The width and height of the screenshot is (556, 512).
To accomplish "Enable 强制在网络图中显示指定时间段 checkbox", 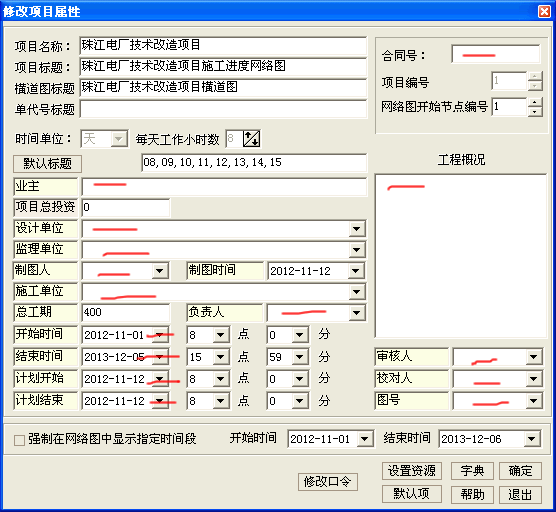I will (19, 440).
